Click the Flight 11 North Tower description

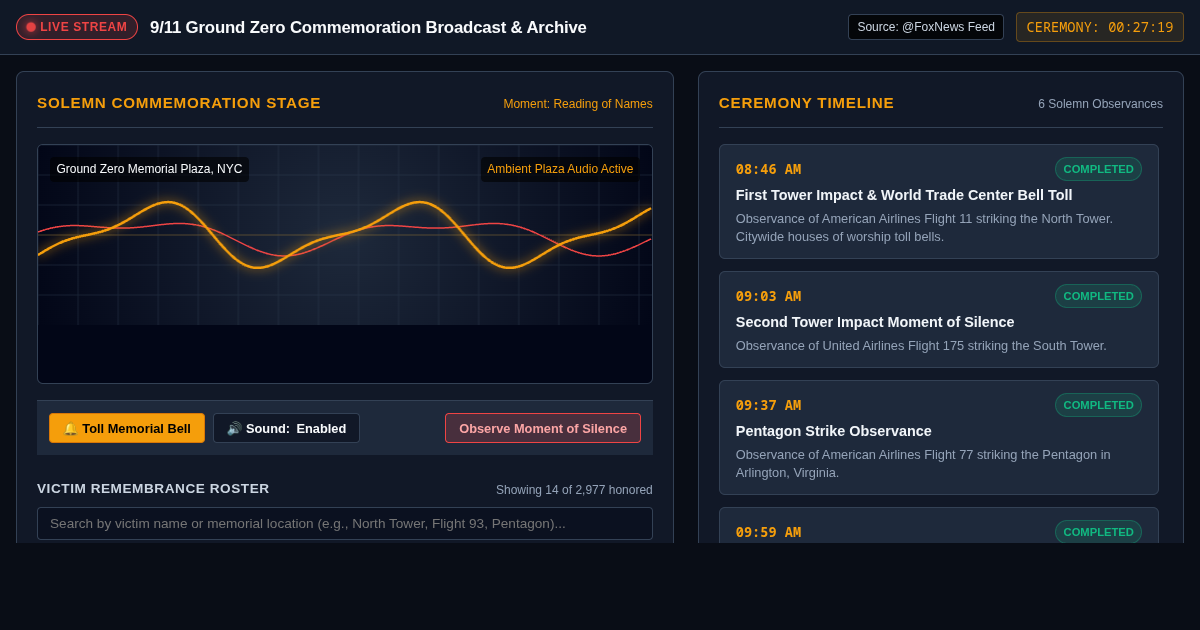pyautogui.click(x=924, y=228)
